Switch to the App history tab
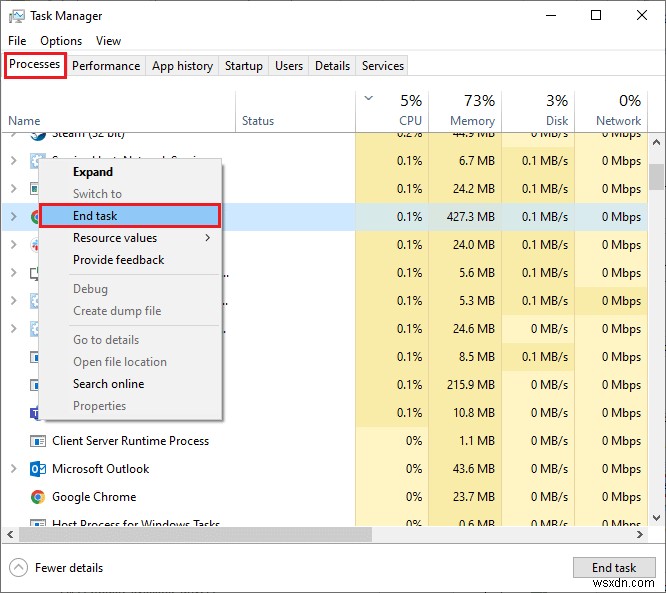This screenshot has width=666, height=593. click(x=183, y=66)
